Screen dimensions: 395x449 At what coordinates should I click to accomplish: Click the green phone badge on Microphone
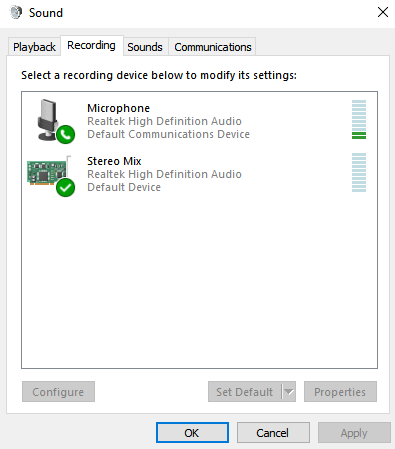pyautogui.click(x=65, y=134)
